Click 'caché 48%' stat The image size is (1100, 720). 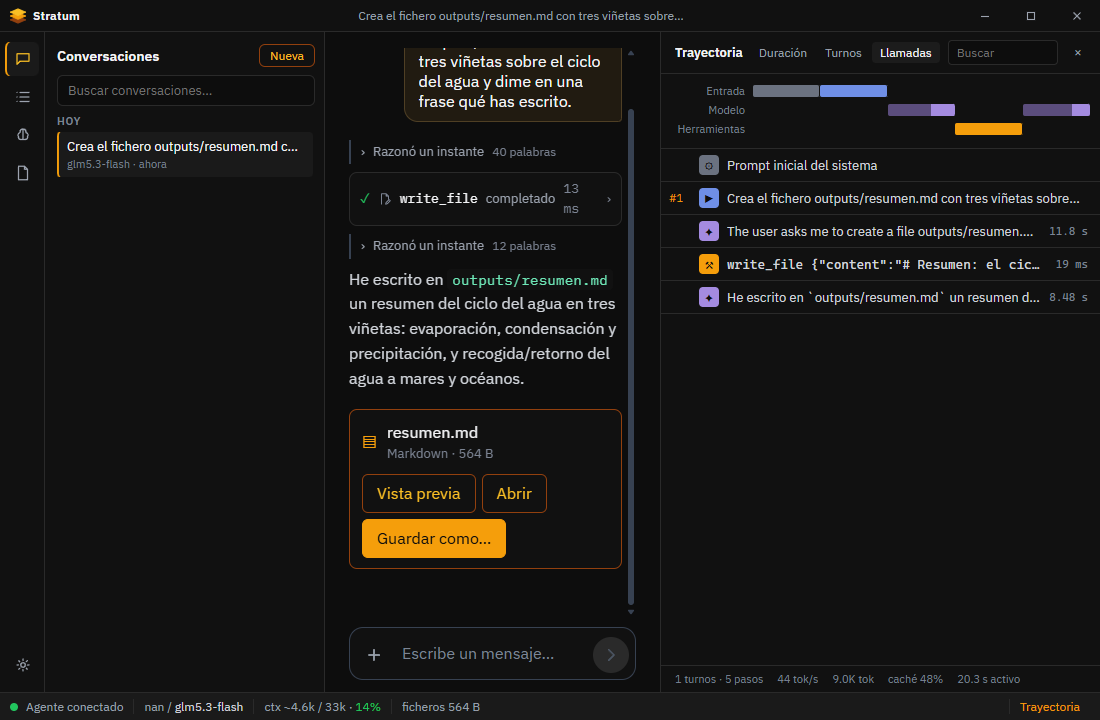(915, 679)
